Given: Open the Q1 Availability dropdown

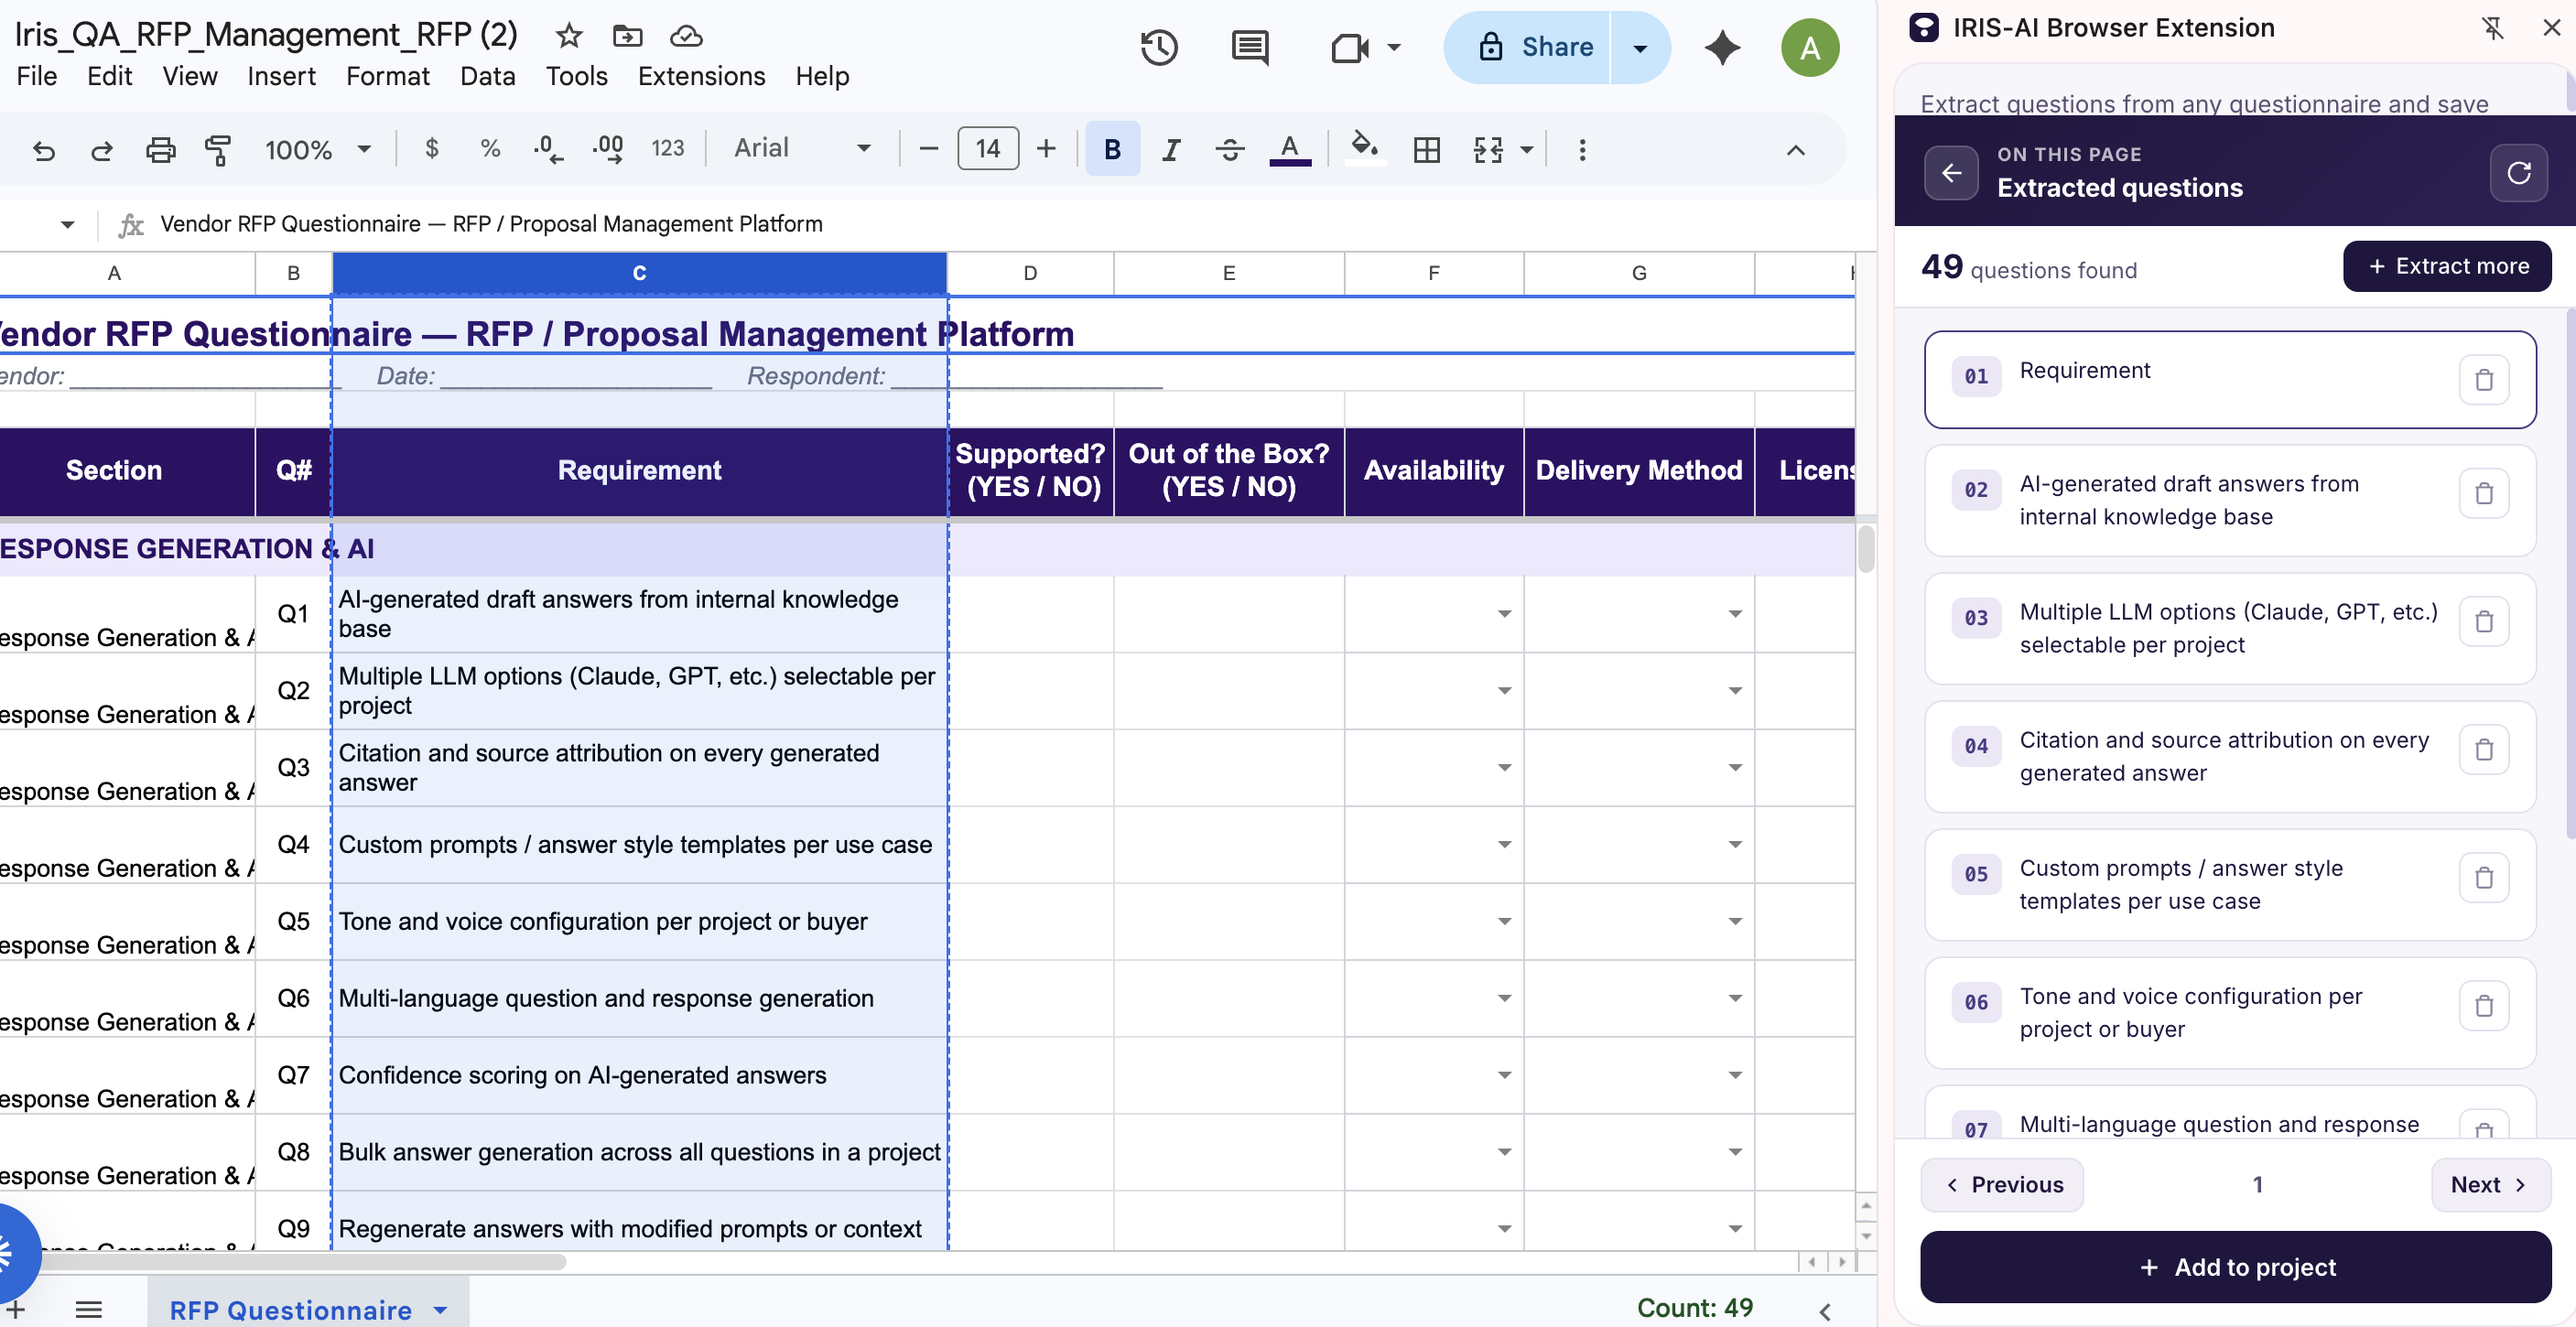Looking at the screenshot, I should pyautogui.click(x=1504, y=614).
